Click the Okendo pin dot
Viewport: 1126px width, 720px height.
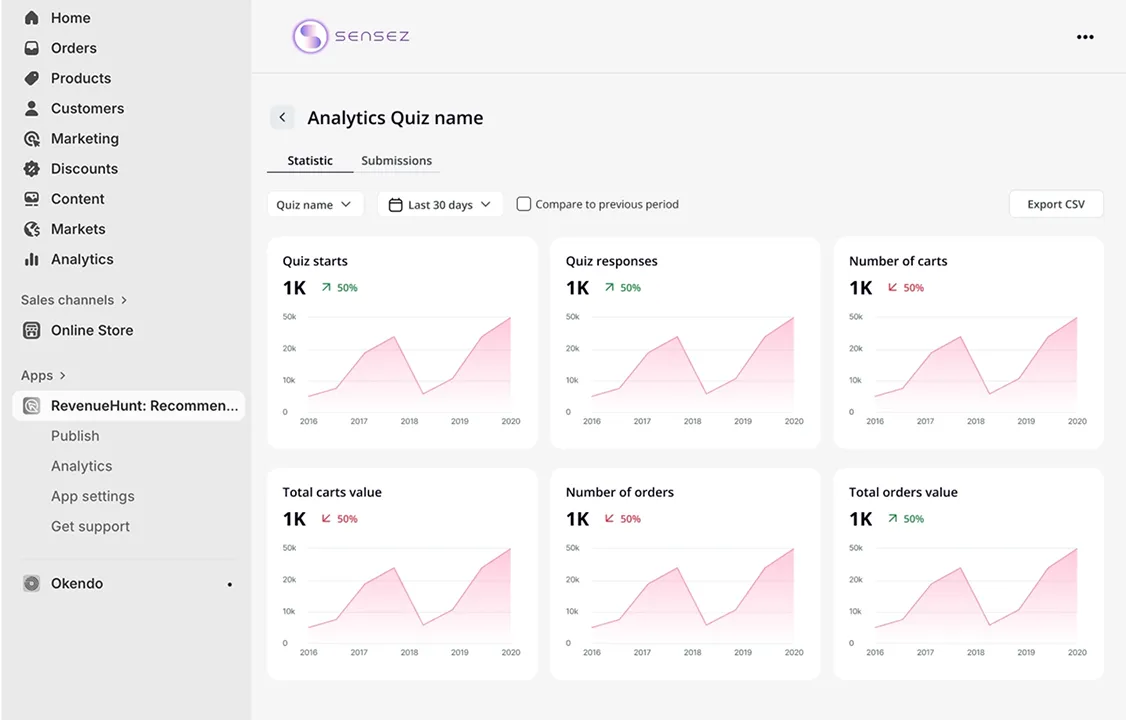tap(230, 584)
